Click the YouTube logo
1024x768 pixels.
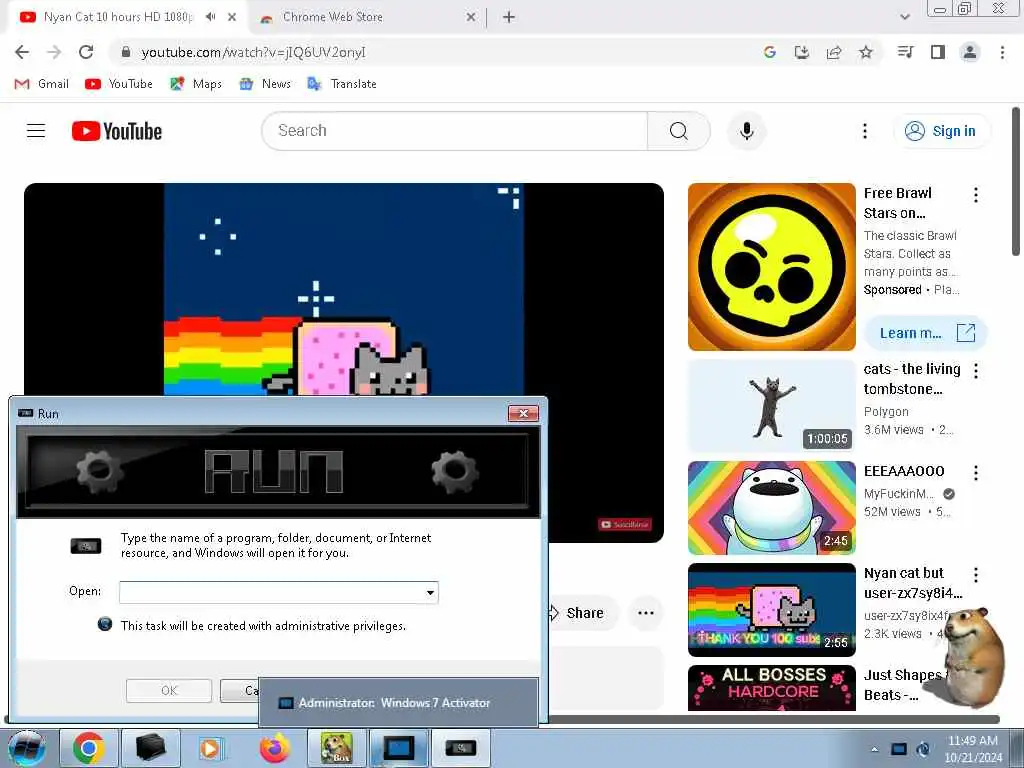[117, 131]
